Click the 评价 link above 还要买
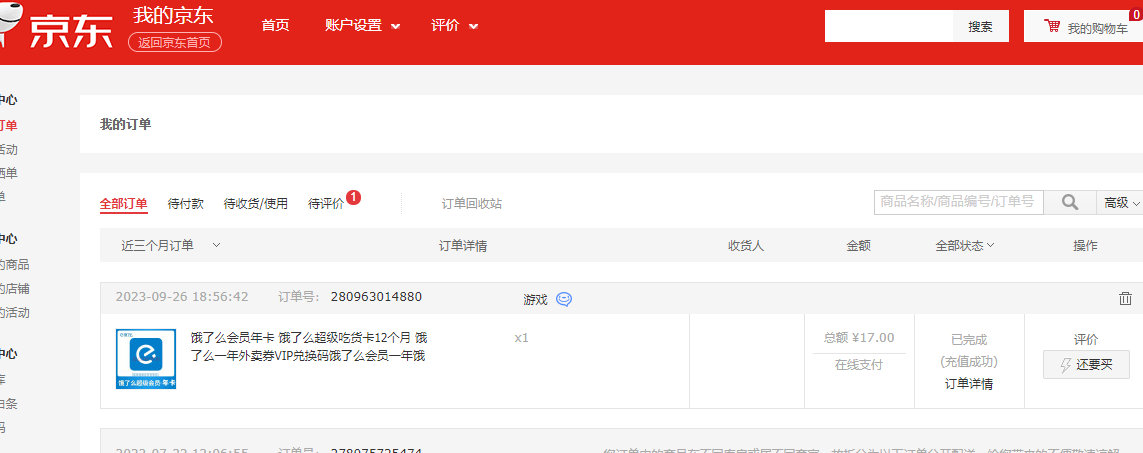This screenshot has width=1143, height=453. coord(1086,340)
